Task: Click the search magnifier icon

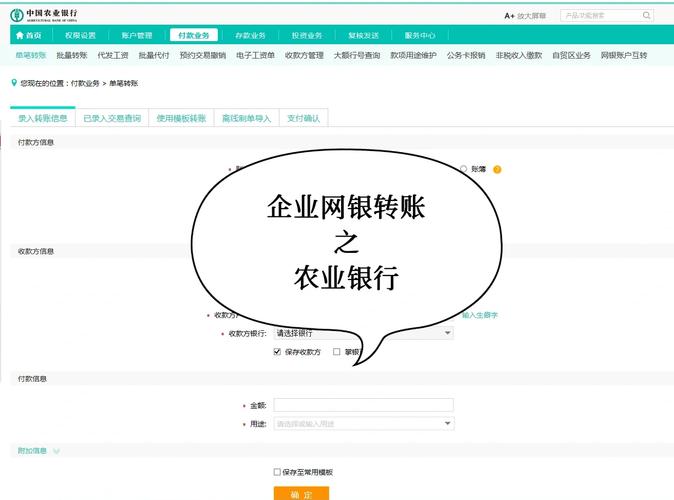Action: pos(646,15)
